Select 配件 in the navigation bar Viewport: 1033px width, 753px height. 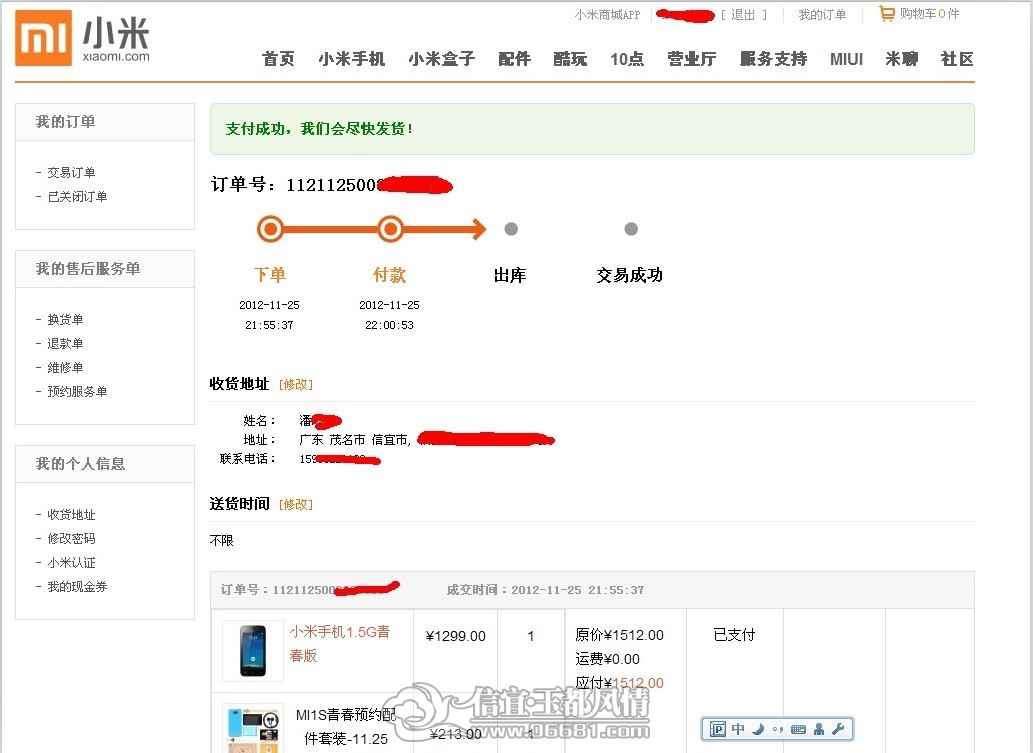click(515, 59)
